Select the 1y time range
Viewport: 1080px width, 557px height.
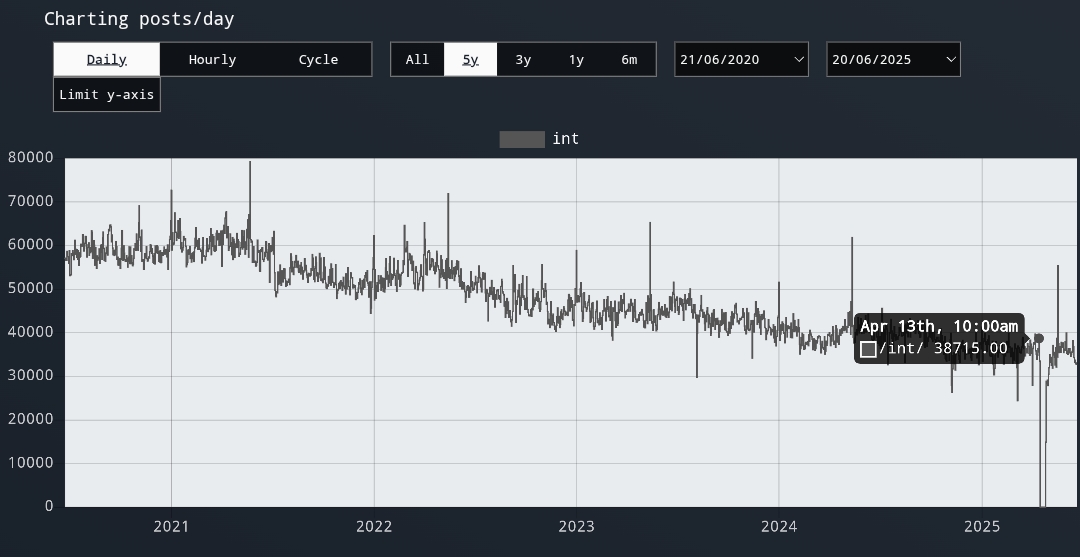click(x=577, y=59)
